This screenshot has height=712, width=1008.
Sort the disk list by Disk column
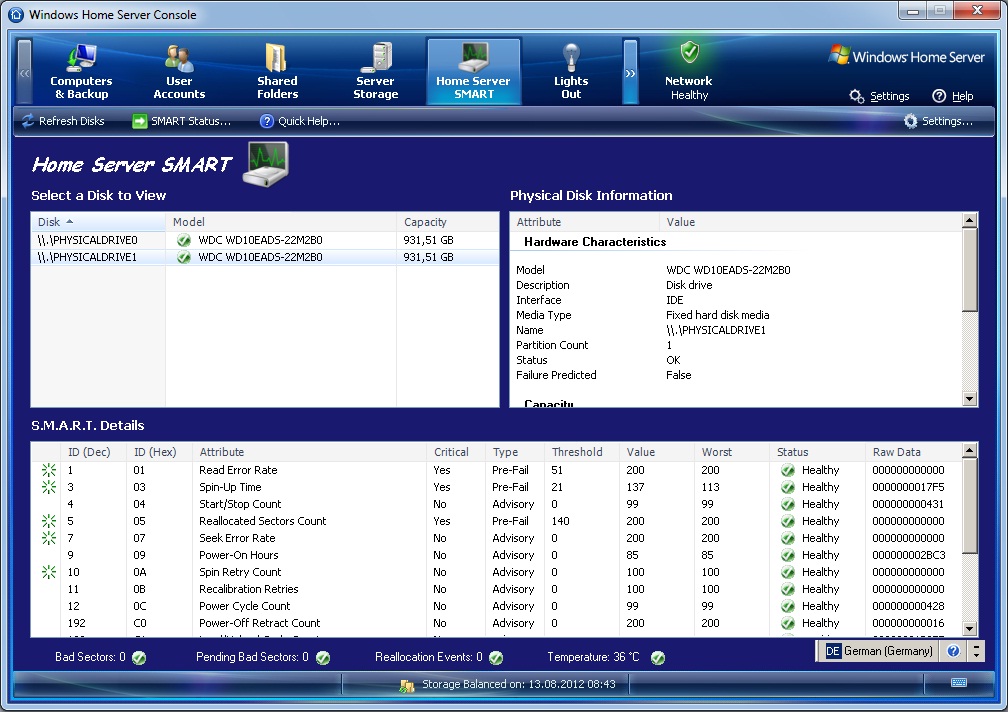(x=98, y=222)
